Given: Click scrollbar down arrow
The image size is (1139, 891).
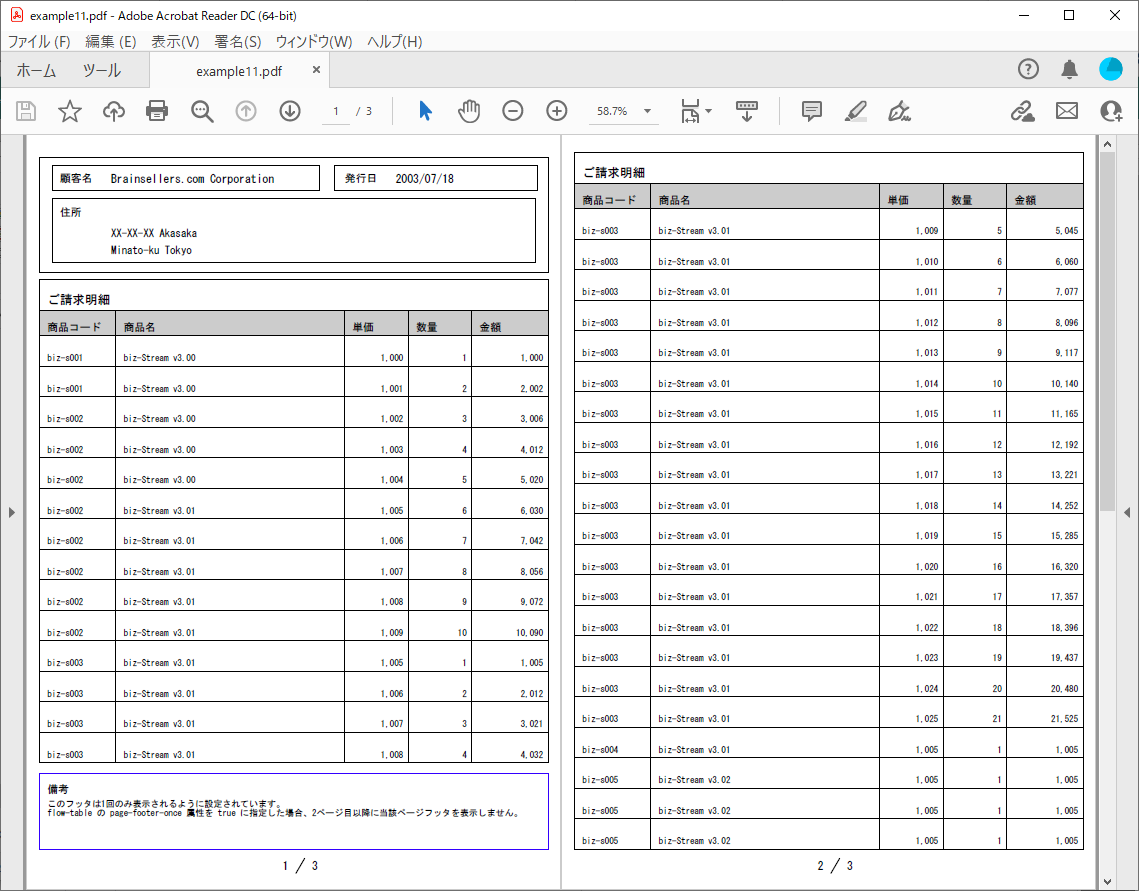Looking at the screenshot, I should tap(1107, 882).
